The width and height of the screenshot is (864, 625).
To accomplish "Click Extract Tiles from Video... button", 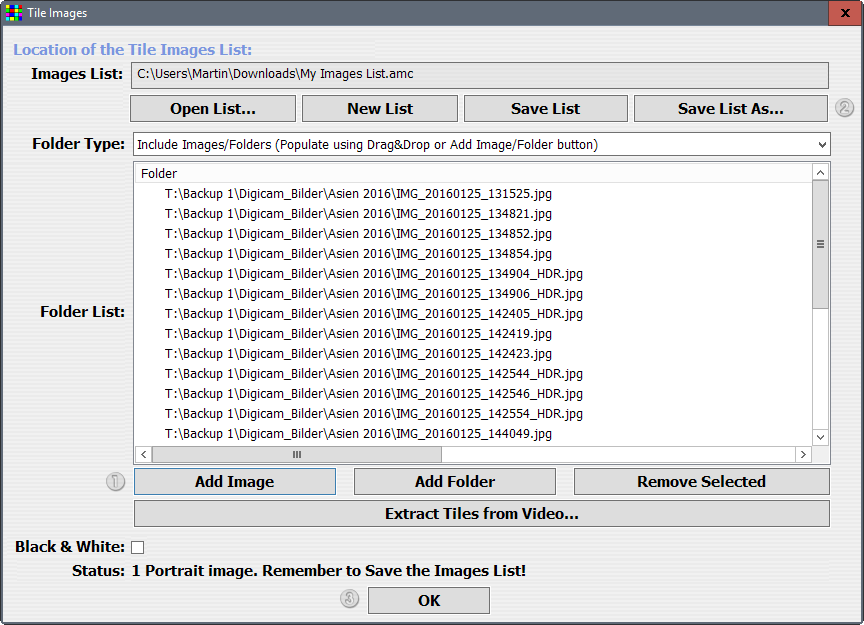I will (x=482, y=514).
